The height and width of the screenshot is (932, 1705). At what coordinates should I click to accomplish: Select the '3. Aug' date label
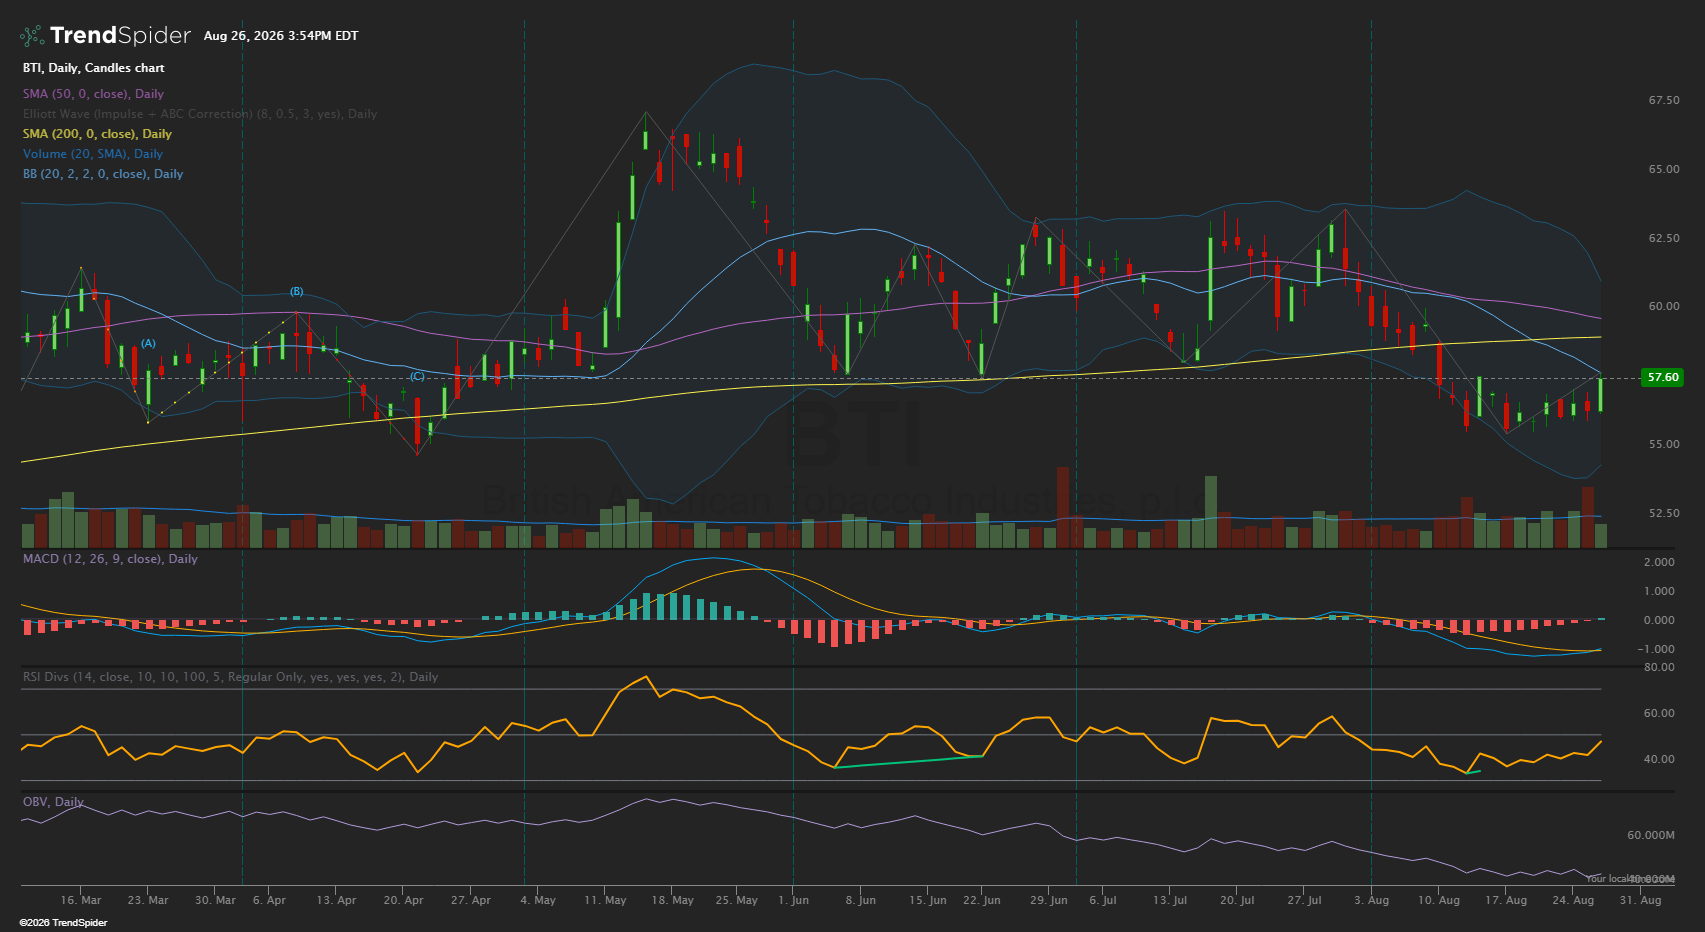pos(1371,900)
